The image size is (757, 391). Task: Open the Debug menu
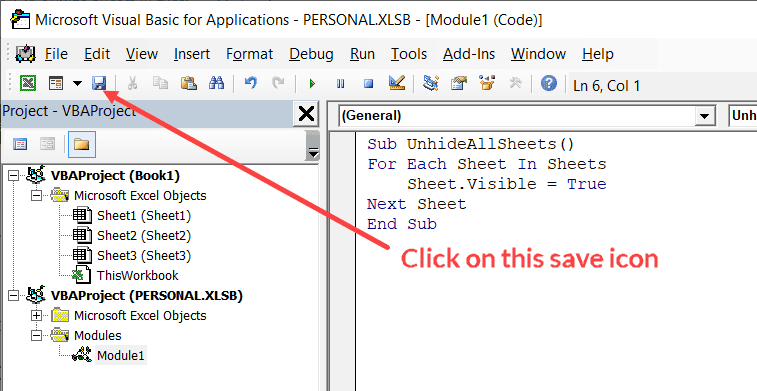coord(311,54)
